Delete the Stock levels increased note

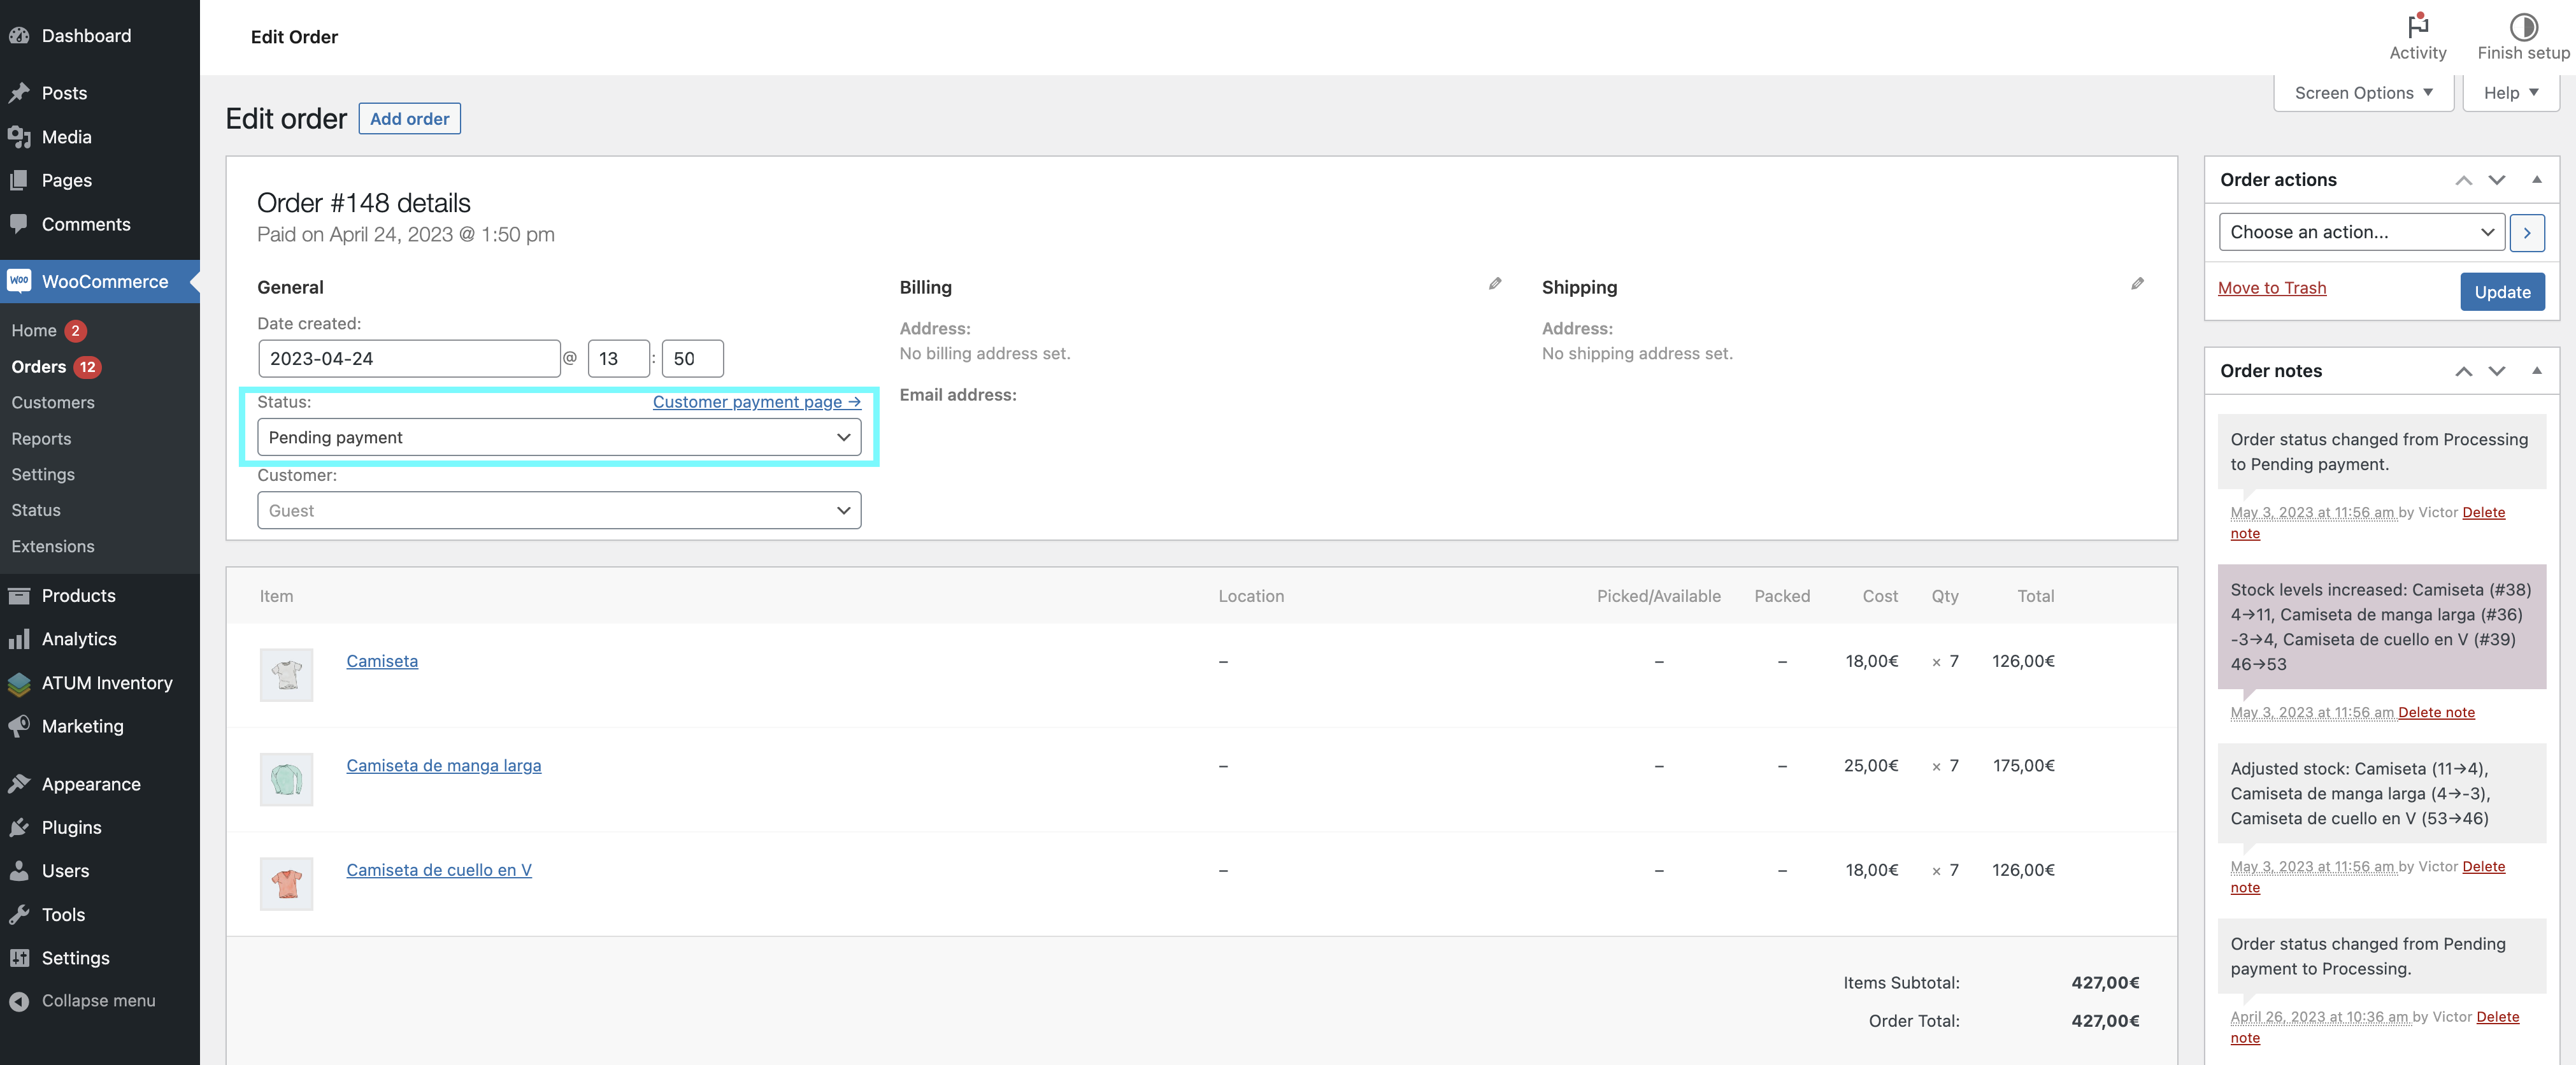[x=2436, y=713]
